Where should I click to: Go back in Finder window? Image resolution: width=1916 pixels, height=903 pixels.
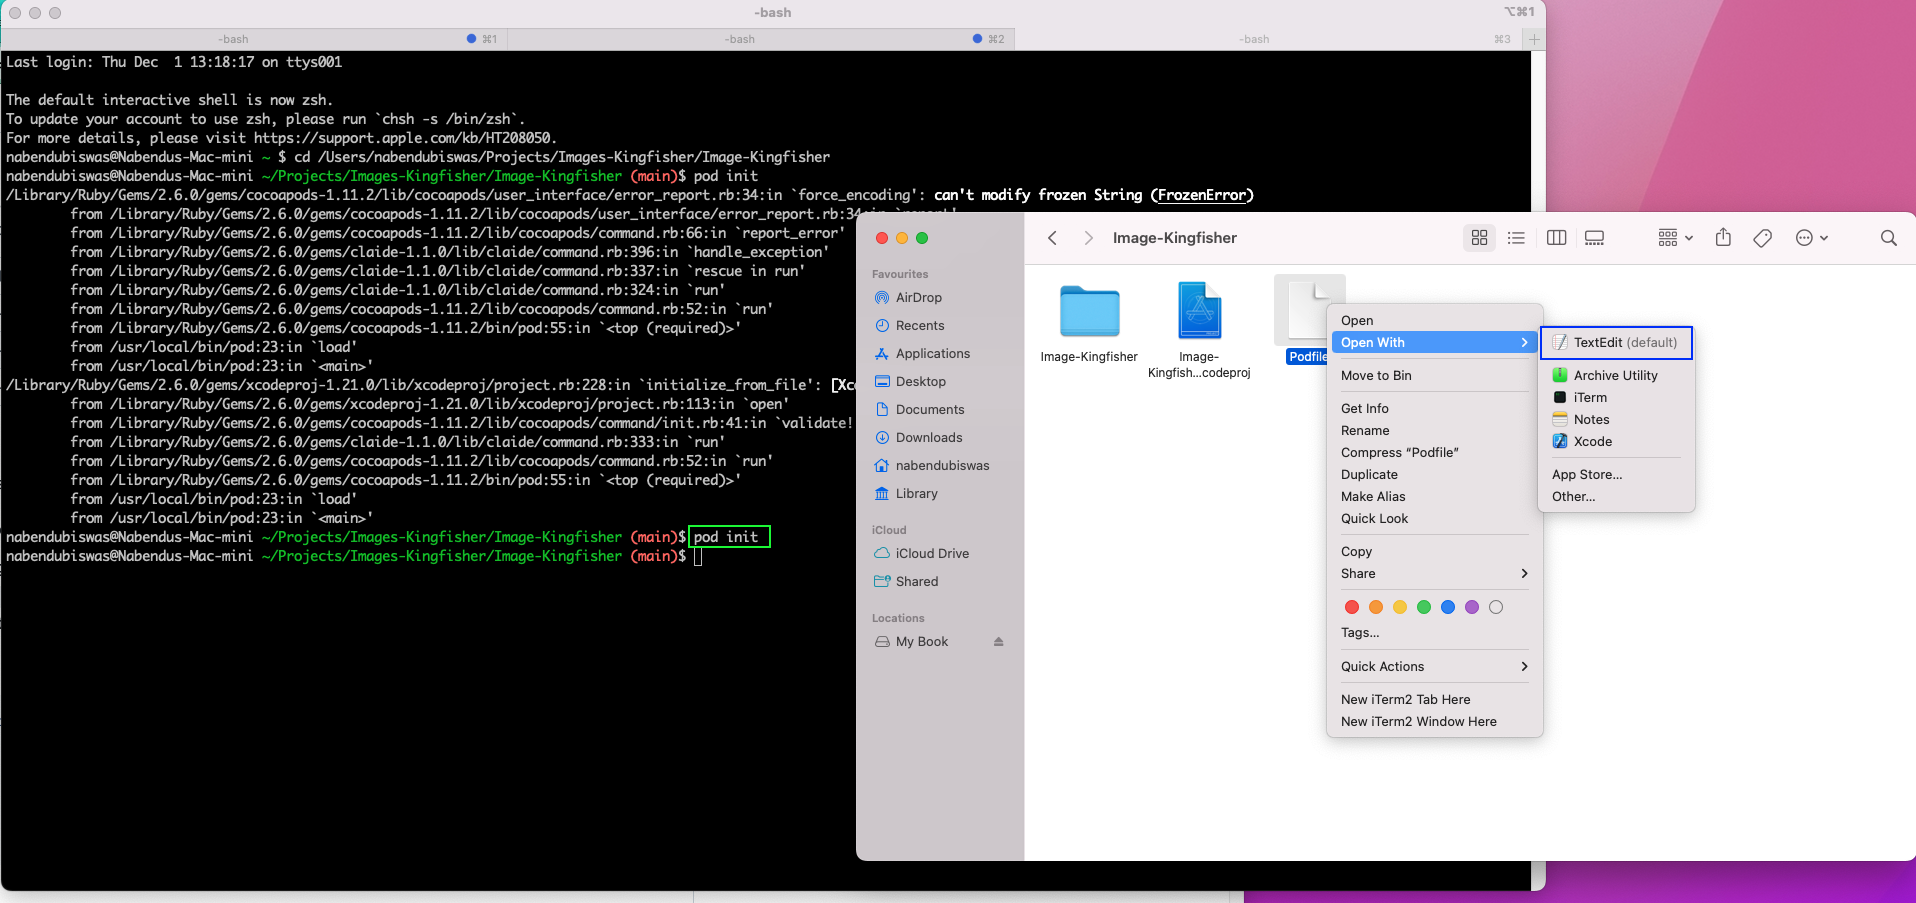(1052, 238)
